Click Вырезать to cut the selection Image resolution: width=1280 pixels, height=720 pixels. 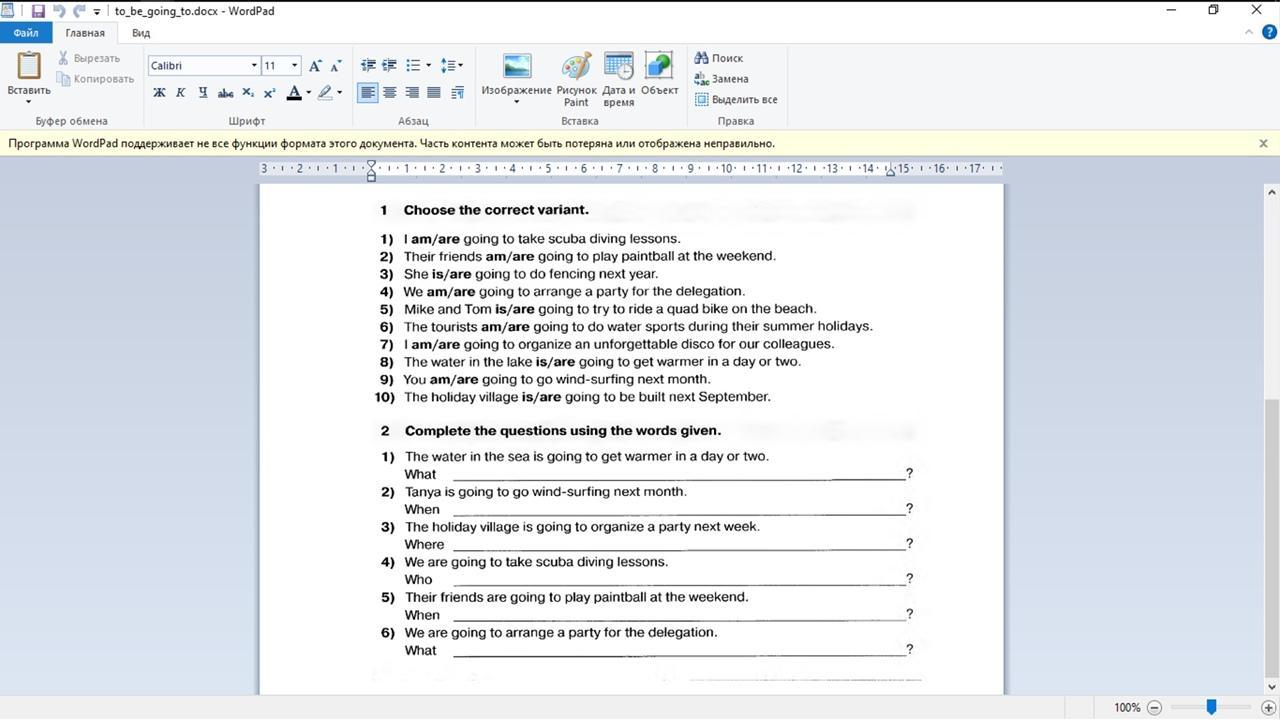point(89,58)
